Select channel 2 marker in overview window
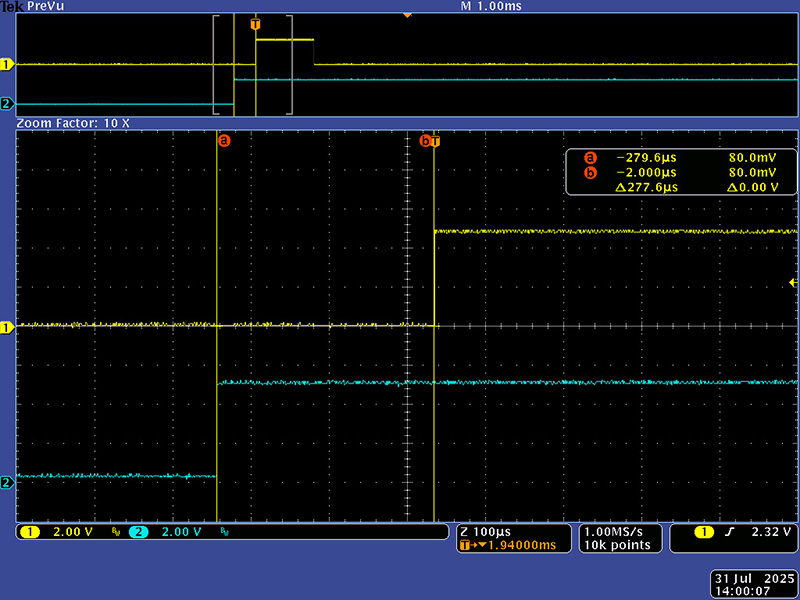This screenshot has height=600, width=800. 6,104
